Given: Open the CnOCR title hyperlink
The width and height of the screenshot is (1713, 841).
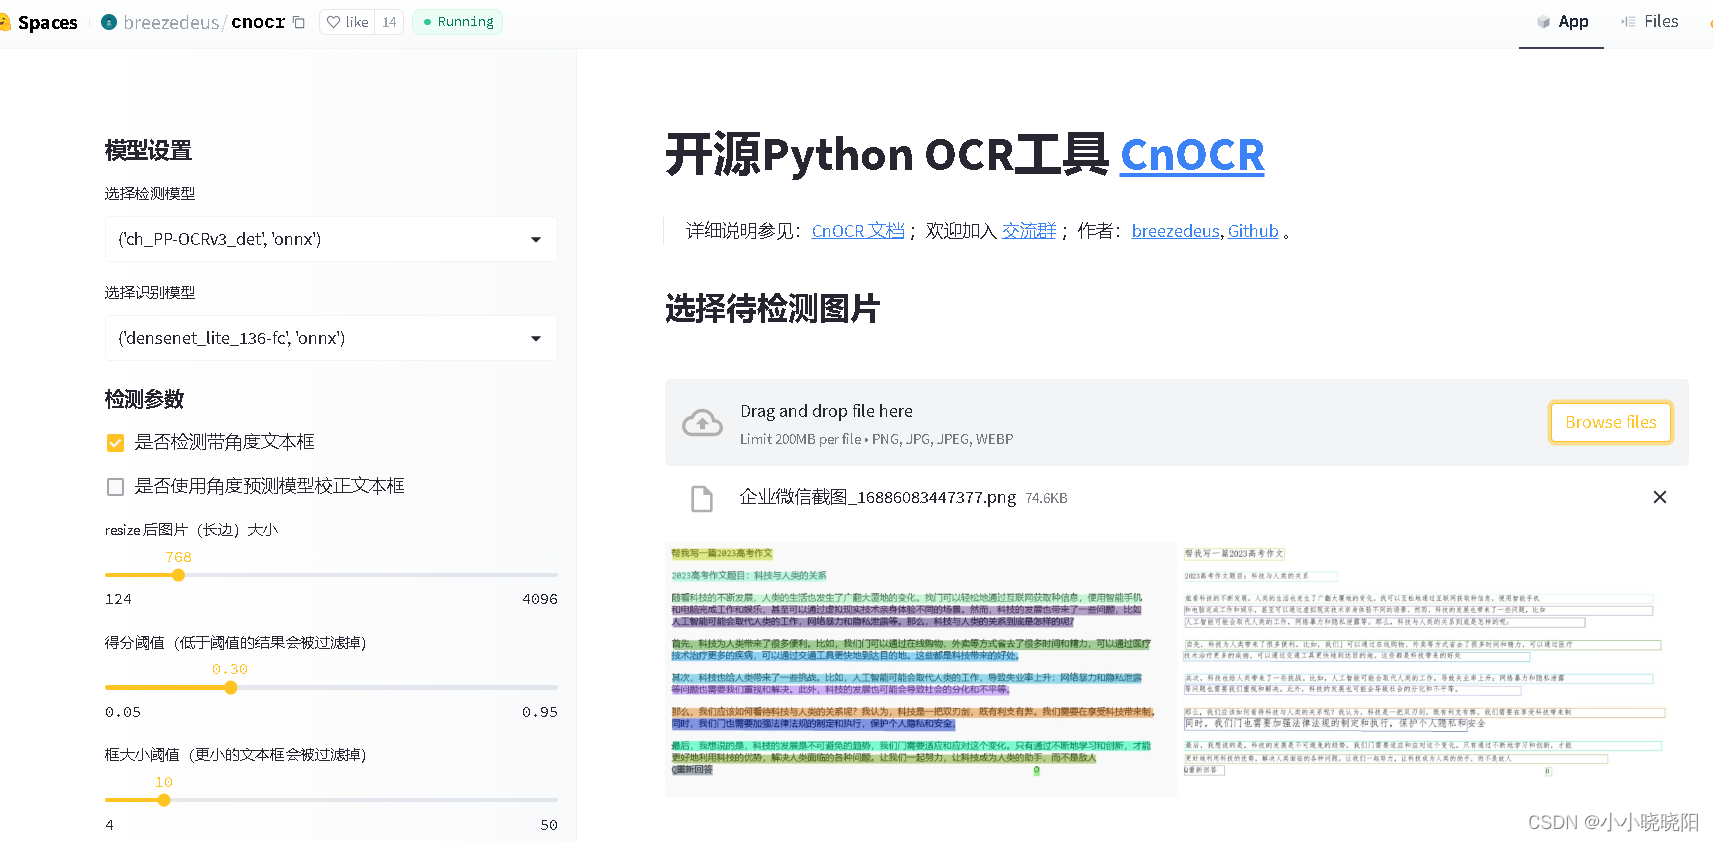Looking at the screenshot, I should pos(1192,155).
